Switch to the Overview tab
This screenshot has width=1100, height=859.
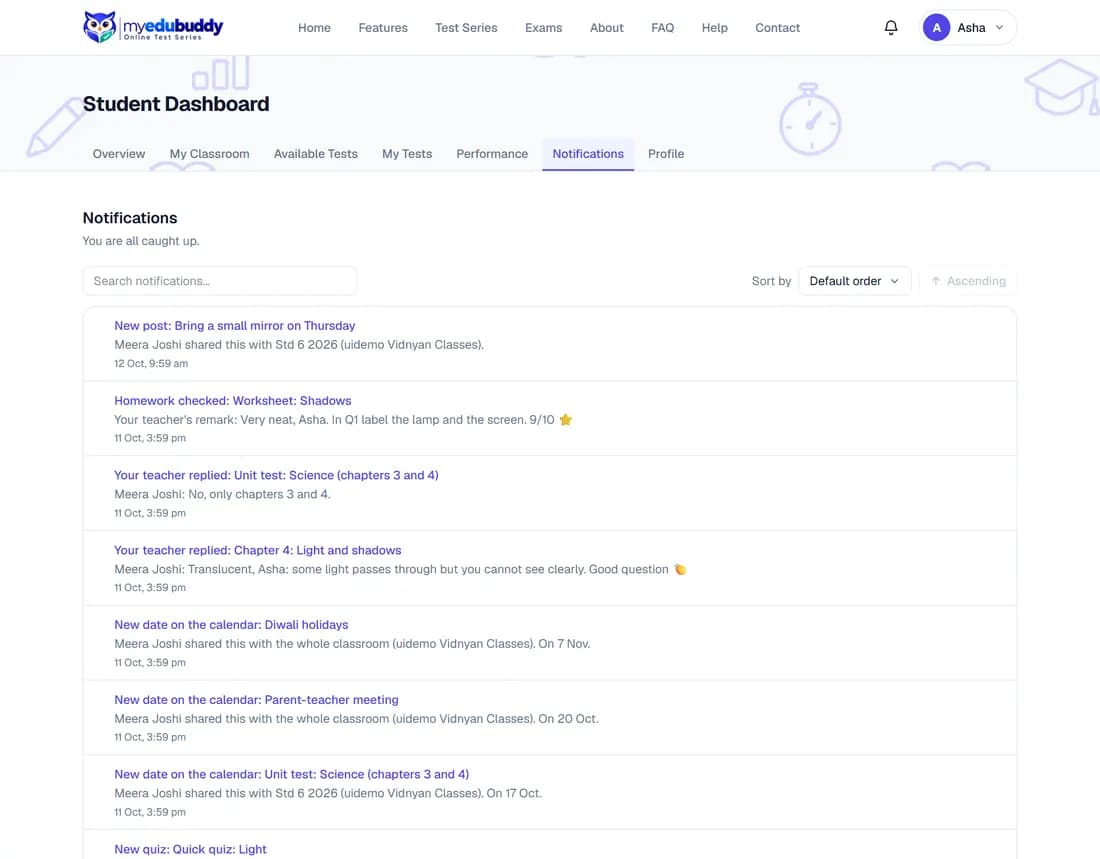119,154
